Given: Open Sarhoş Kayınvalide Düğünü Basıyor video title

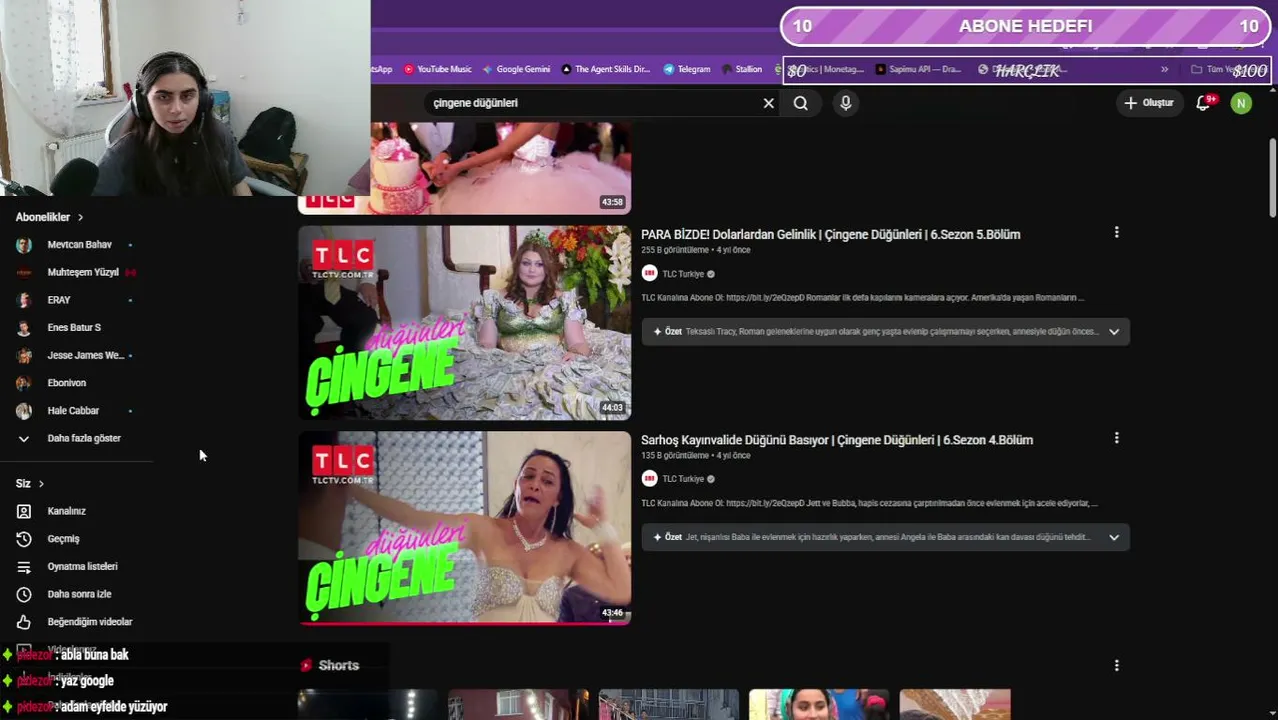Looking at the screenshot, I should tap(837, 440).
